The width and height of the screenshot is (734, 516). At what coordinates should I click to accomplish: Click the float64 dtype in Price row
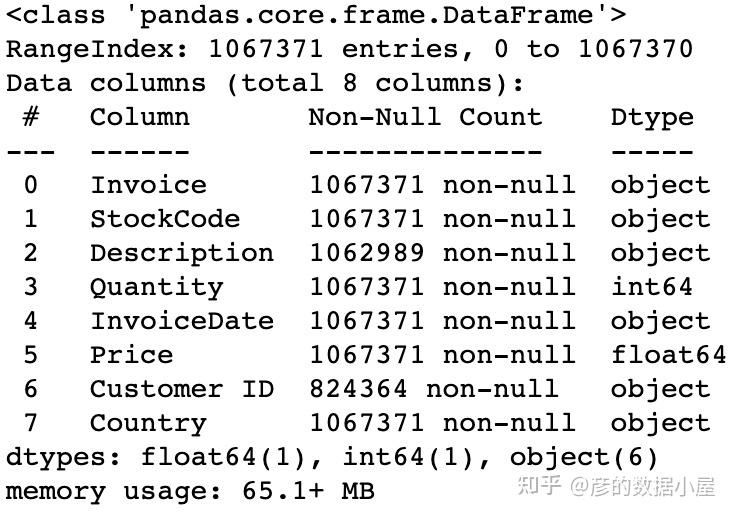click(668, 355)
